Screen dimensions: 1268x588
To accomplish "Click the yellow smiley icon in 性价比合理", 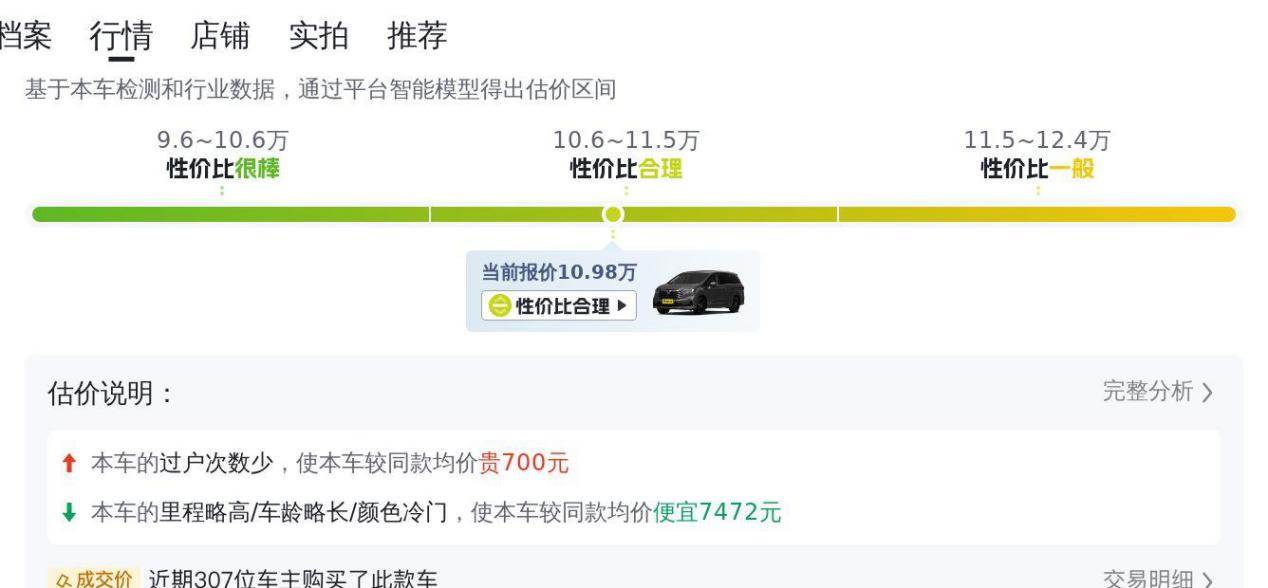I will (x=499, y=306).
